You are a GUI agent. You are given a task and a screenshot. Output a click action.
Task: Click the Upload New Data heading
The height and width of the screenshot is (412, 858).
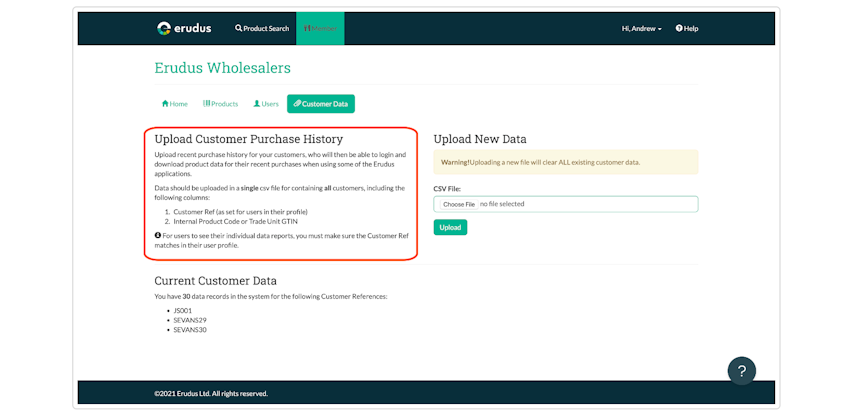click(480, 139)
